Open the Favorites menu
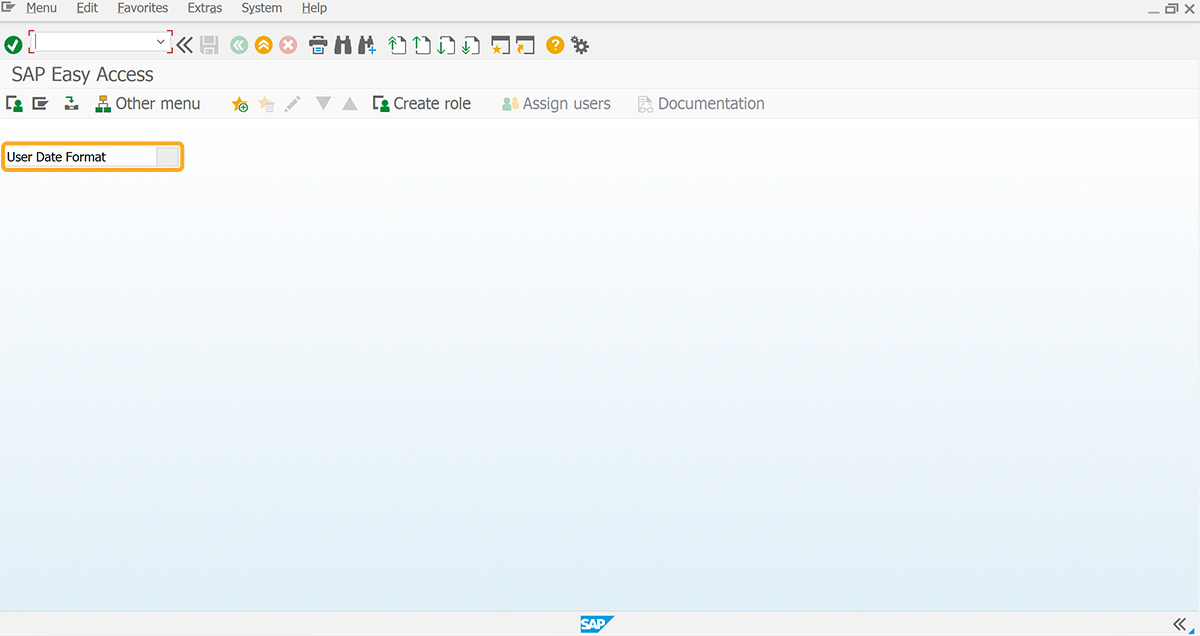Image resolution: width=1200 pixels, height=636 pixels. pyautogui.click(x=142, y=8)
